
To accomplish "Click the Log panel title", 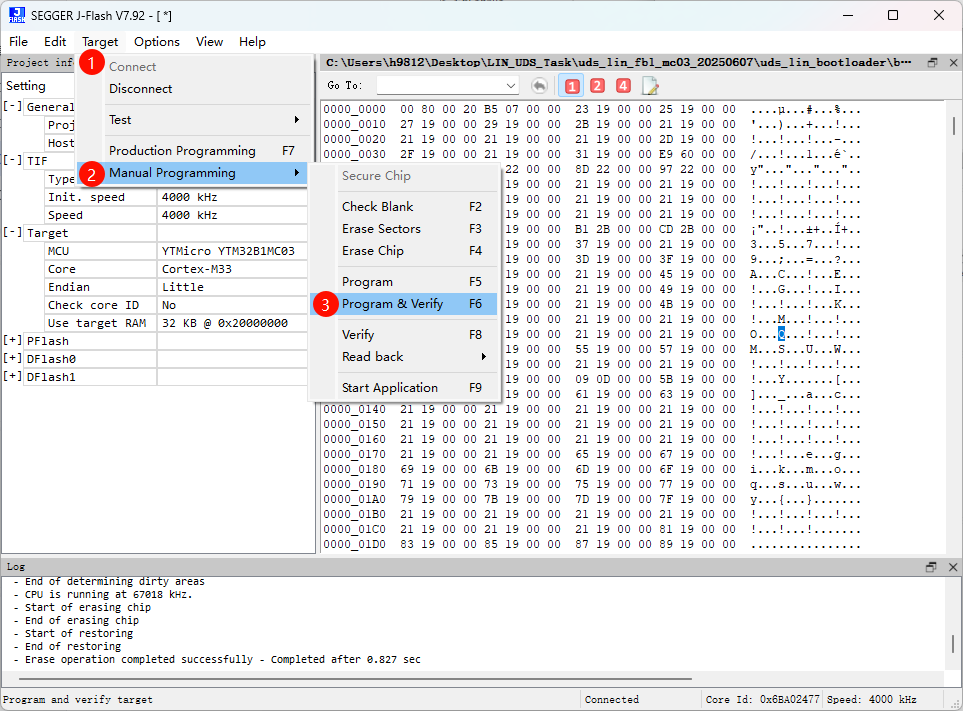I will point(16,567).
